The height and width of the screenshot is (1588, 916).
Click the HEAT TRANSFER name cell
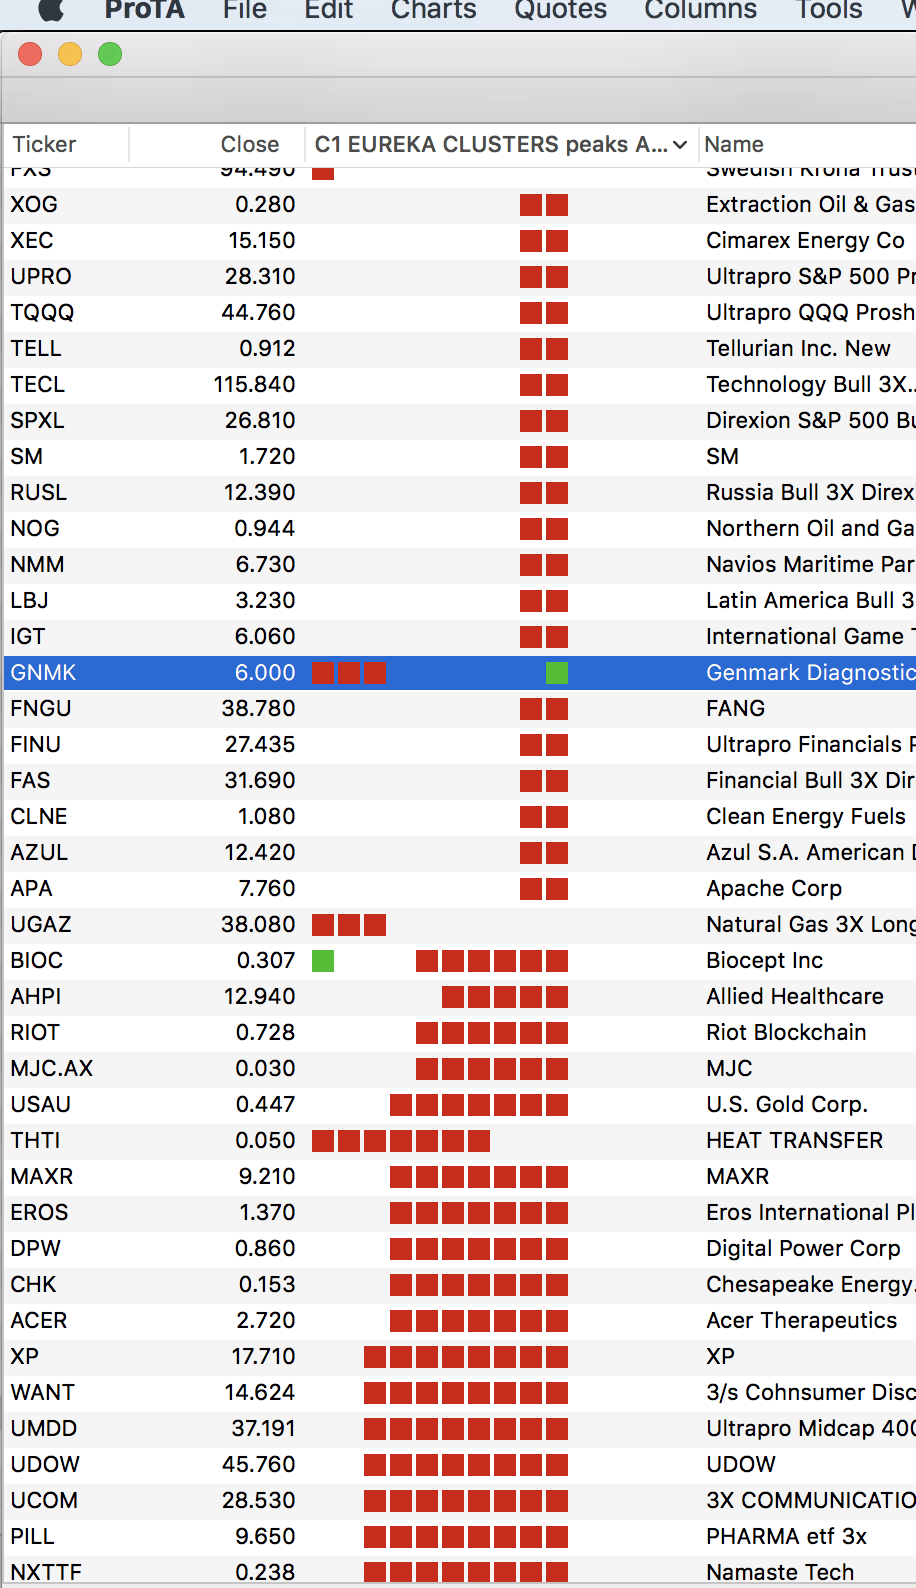tap(794, 1140)
